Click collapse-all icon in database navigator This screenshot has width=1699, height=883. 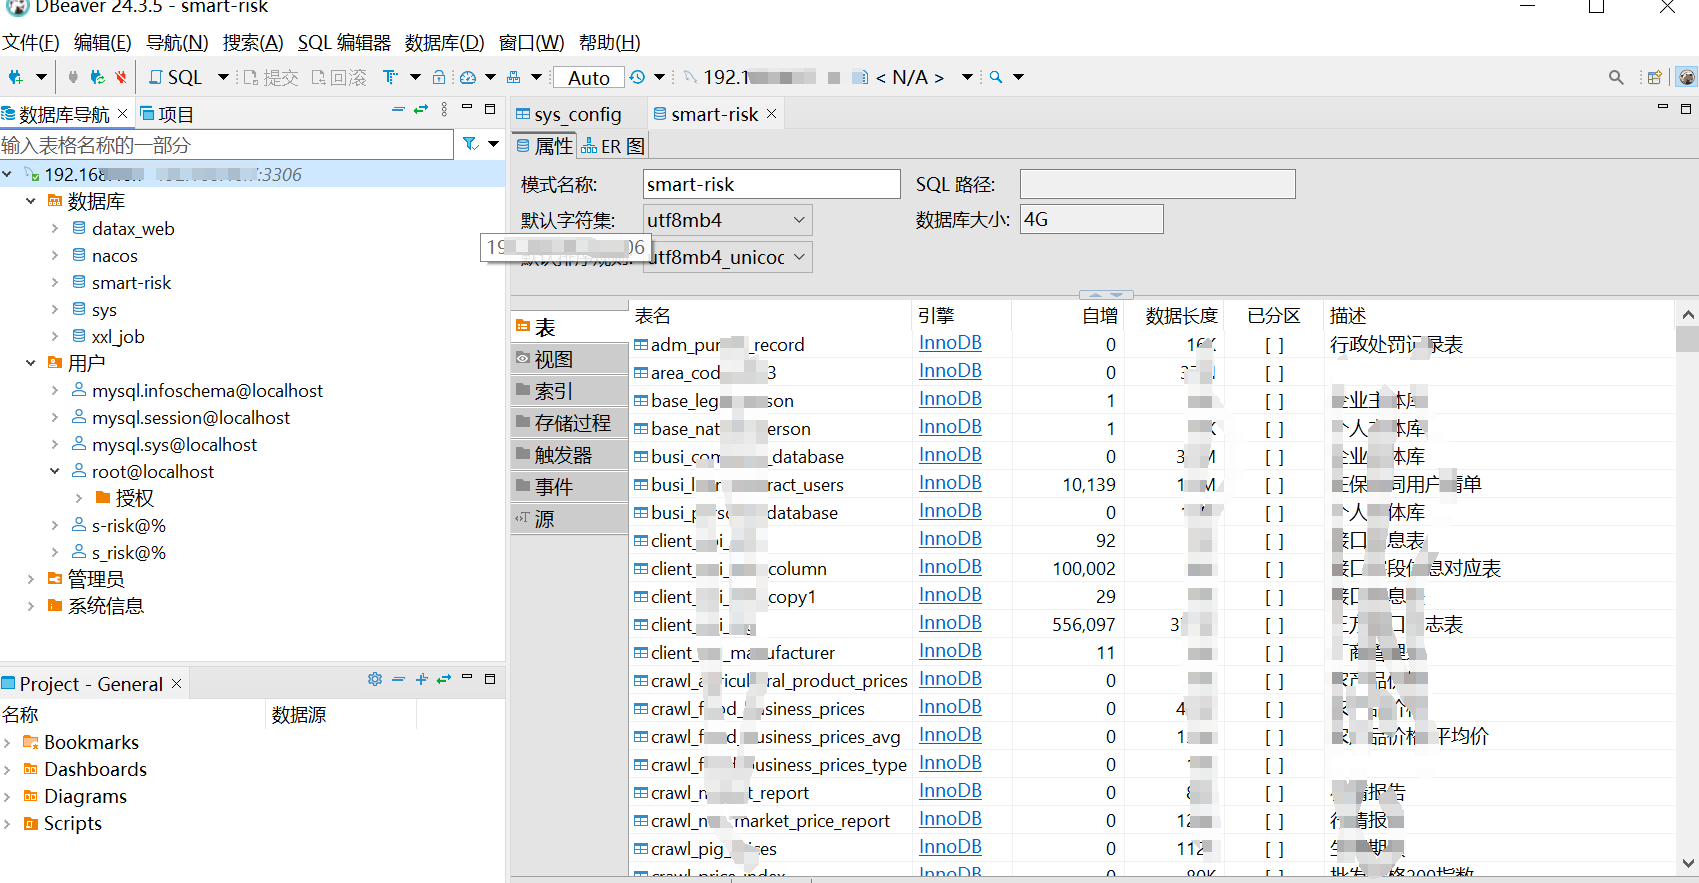tap(398, 109)
